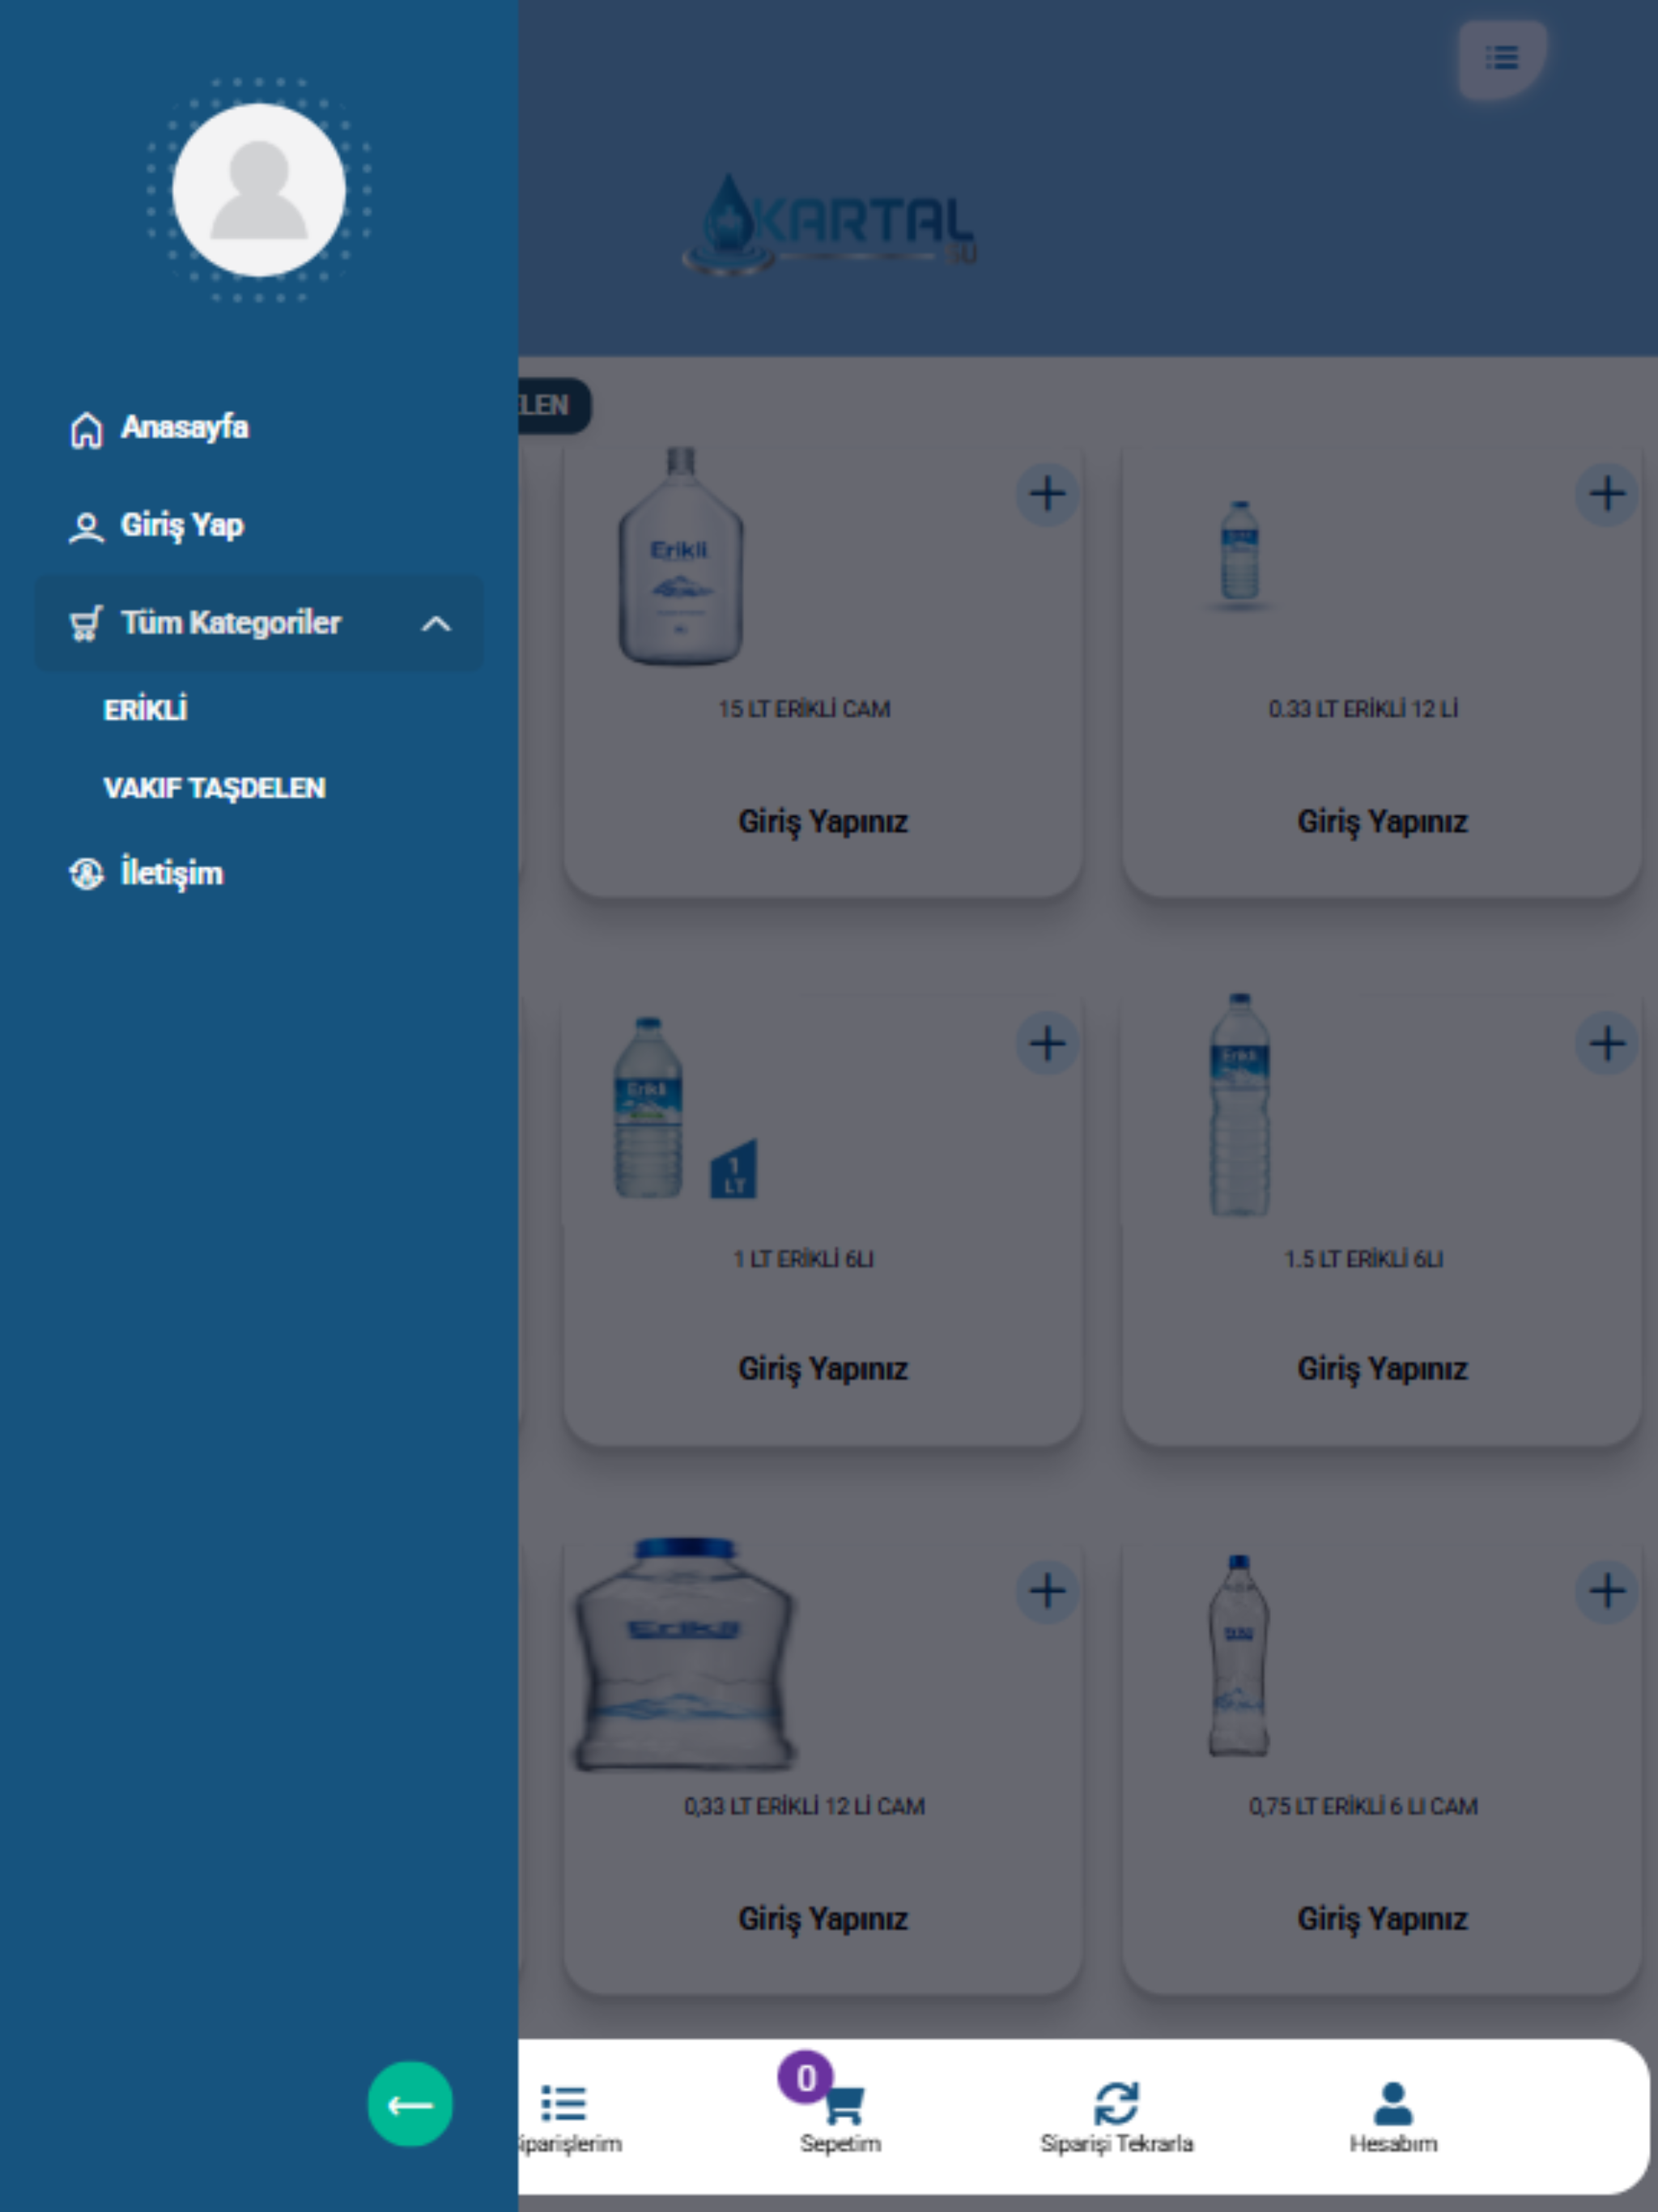Screen dimensions: 1658x2212
Task: Click the cart icon beside Tüm Kategoriler
Action: pyautogui.click(x=86, y=624)
